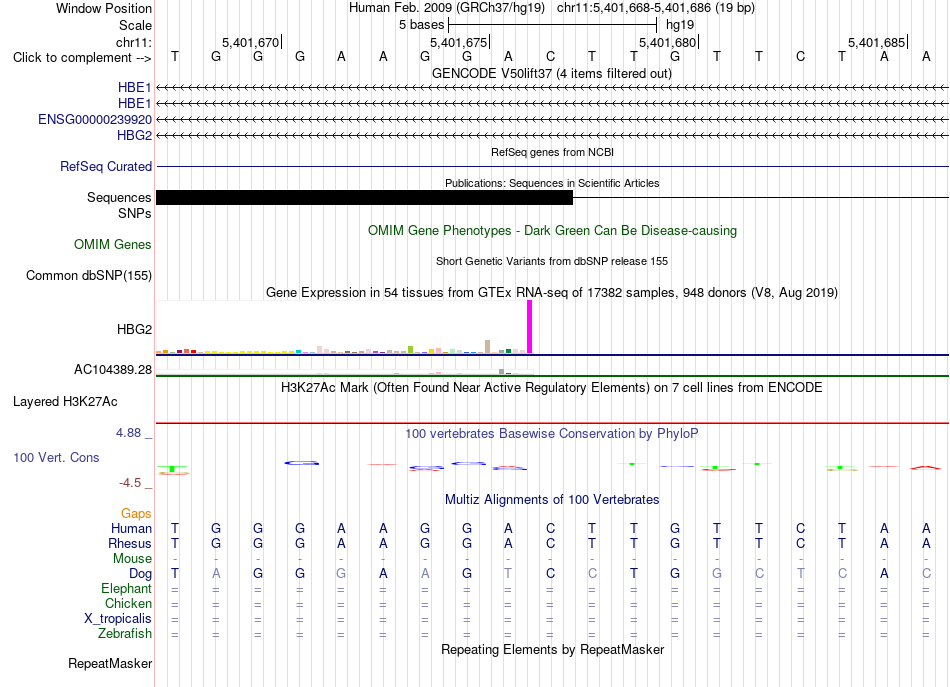The width and height of the screenshot is (950, 687).
Task: Open the Layered H3K27Ac track label
Action: tap(65, 402)
